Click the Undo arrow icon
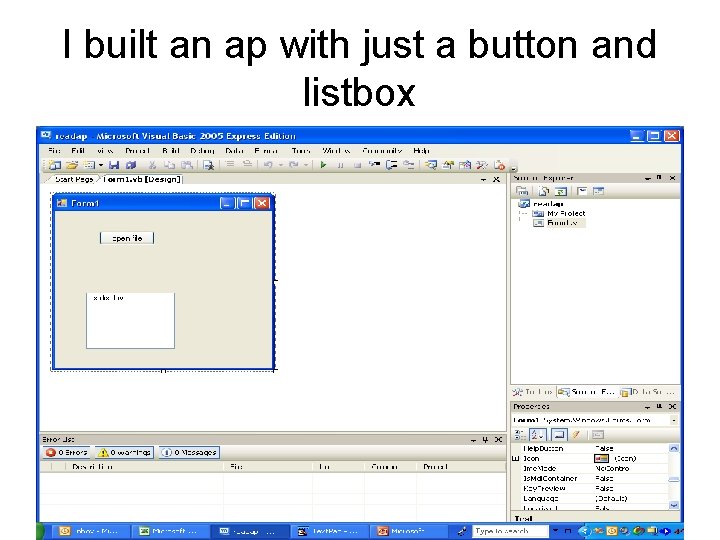This screenshot has width=720, height=540. 268,164
